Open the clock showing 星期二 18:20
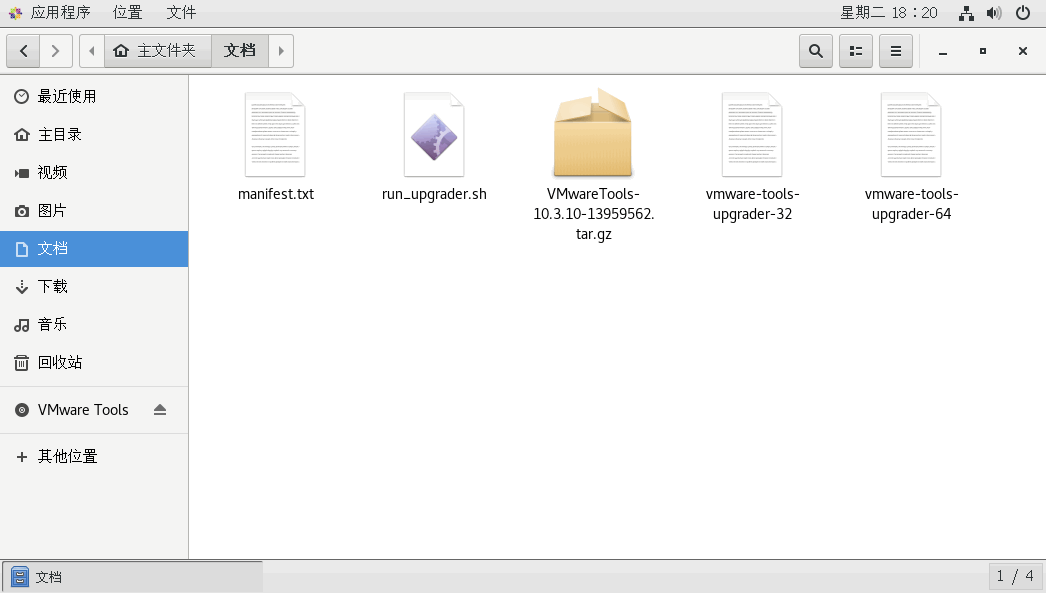The image size is (1046, 593). click(x=889, y=13)
